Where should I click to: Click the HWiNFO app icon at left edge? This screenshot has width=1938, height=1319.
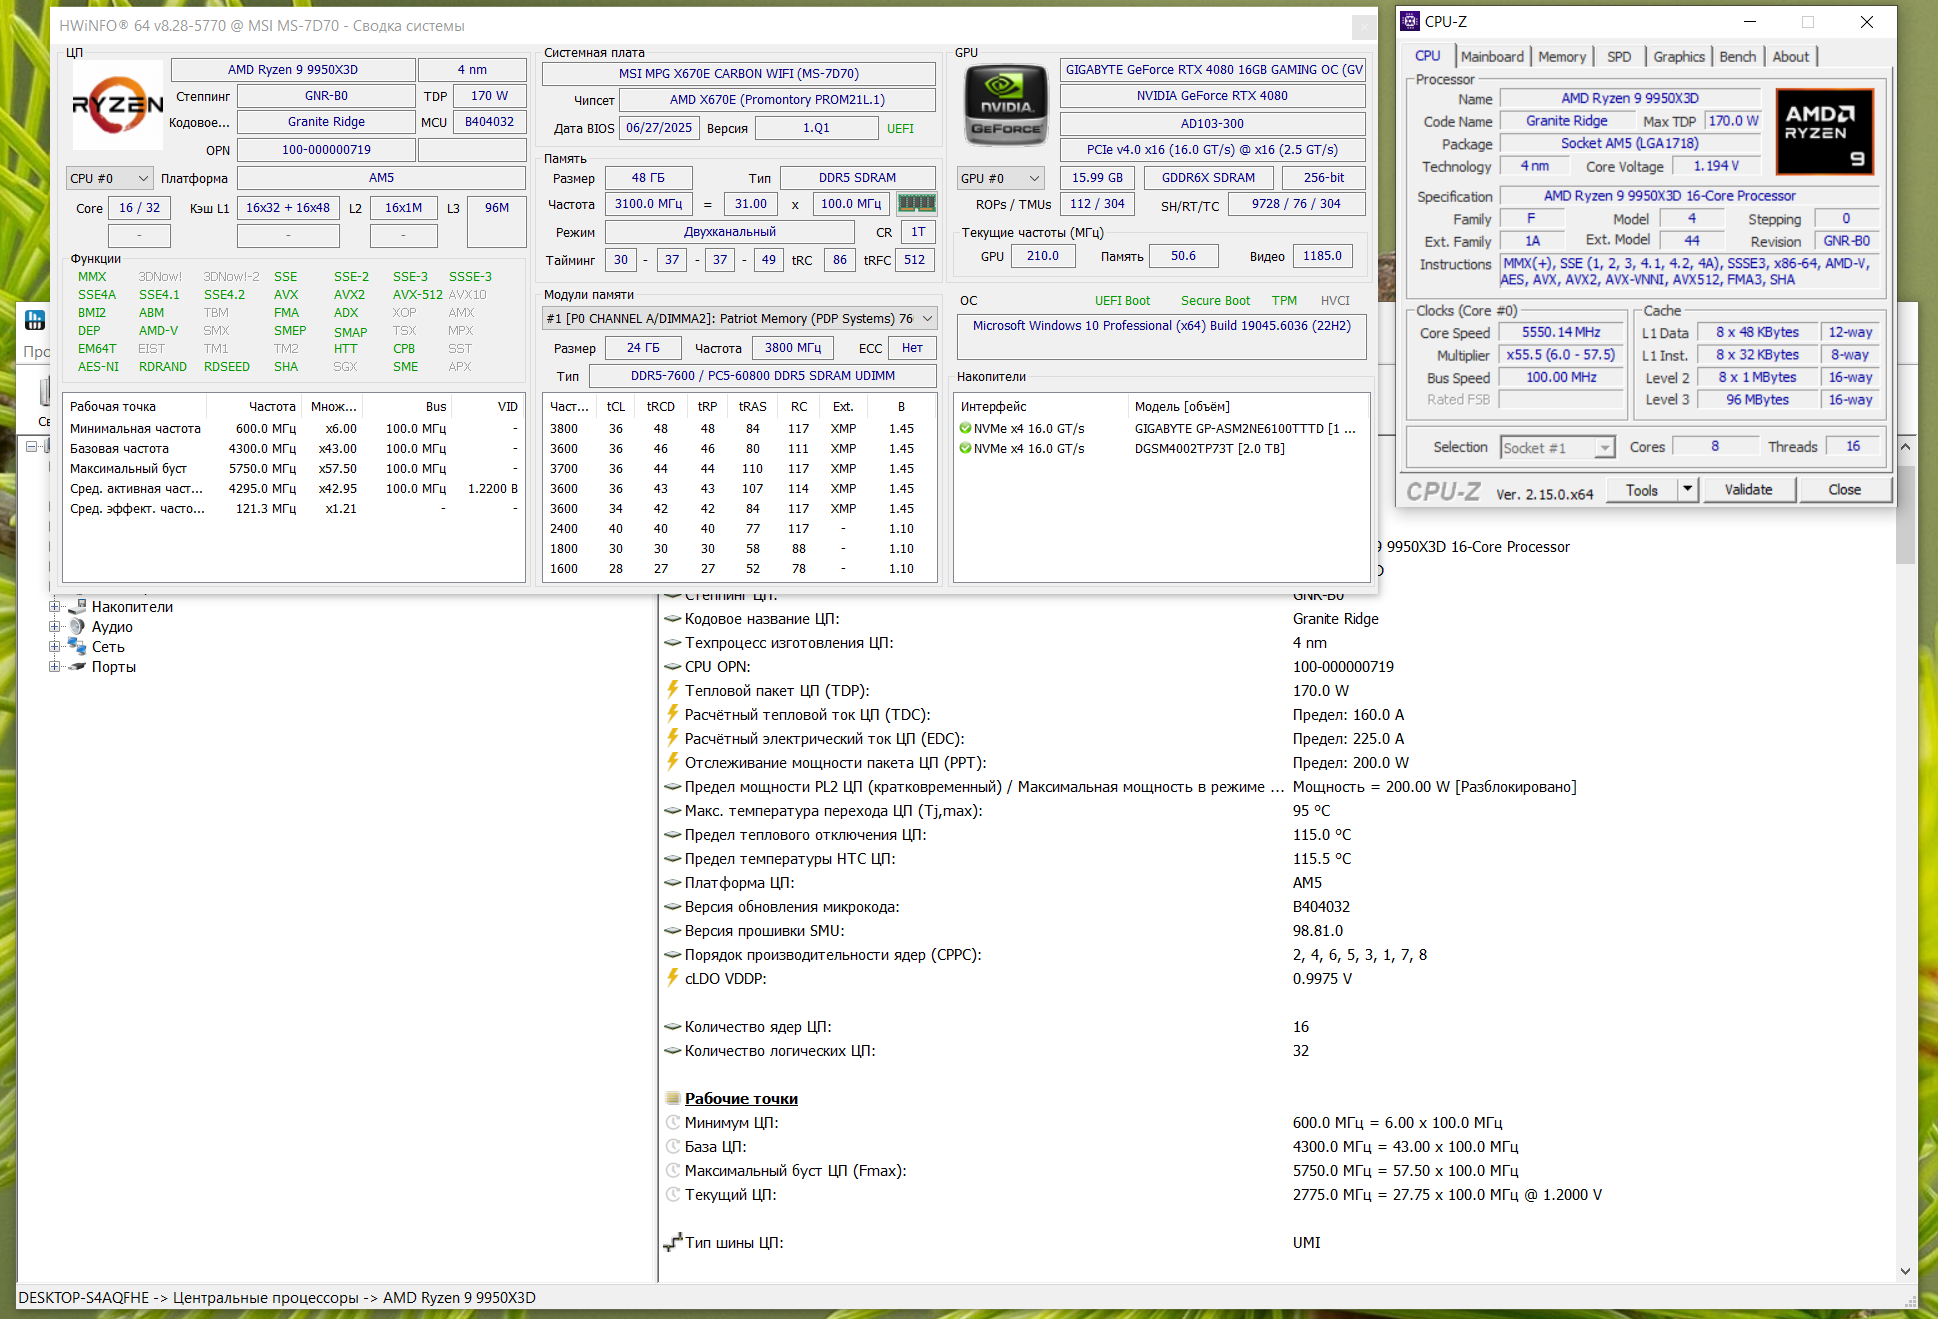point(35,320)
